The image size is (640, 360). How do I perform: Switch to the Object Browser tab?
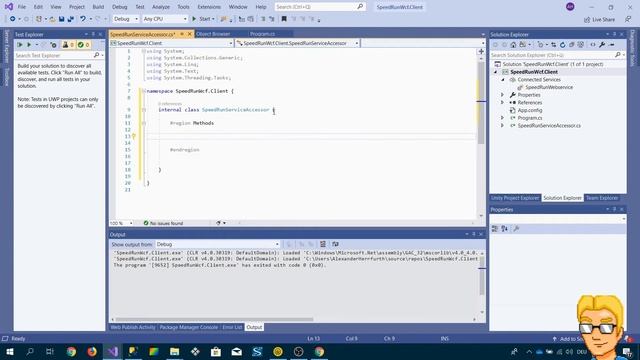213,34
